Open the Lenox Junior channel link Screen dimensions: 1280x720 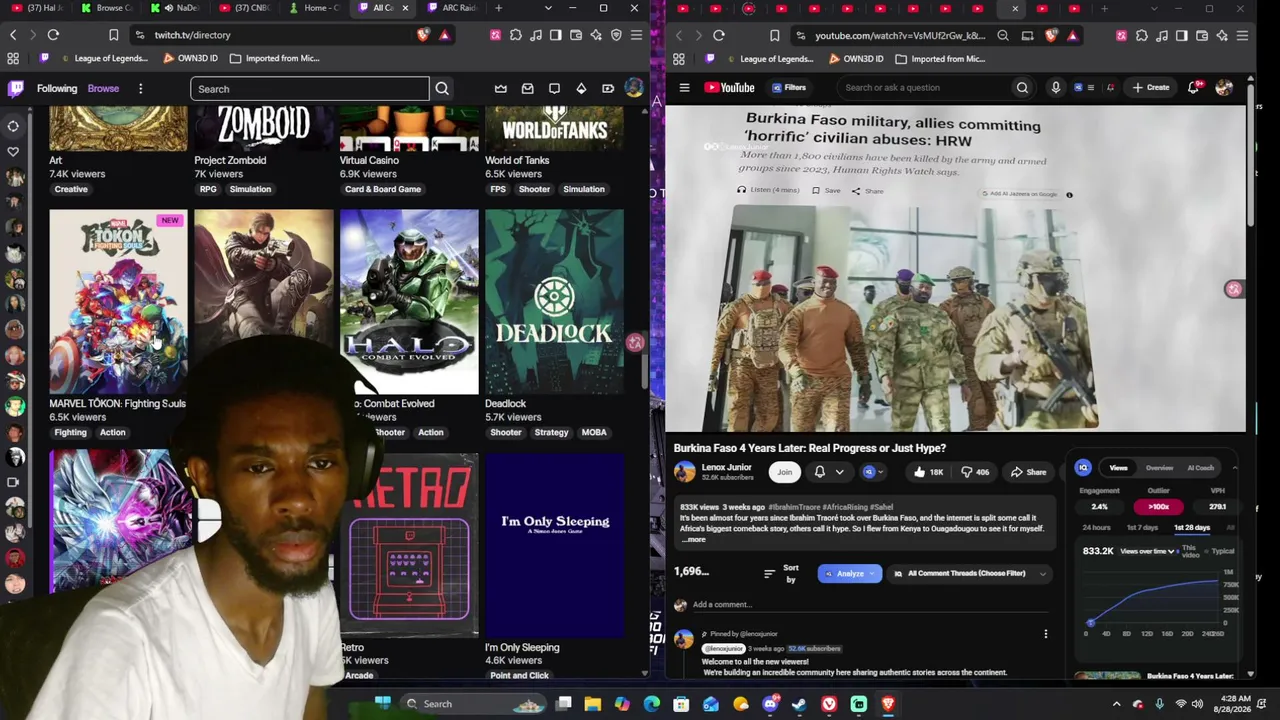click(726, 467)
